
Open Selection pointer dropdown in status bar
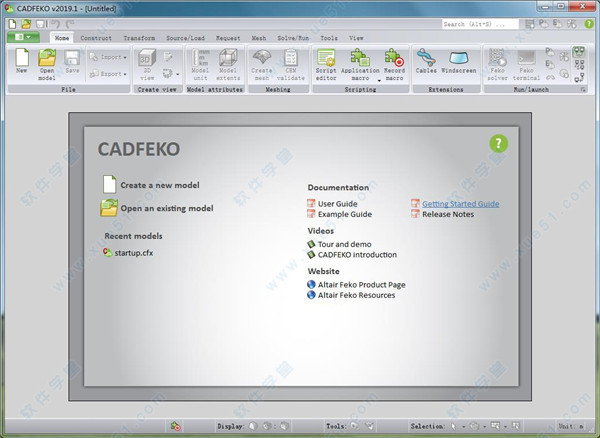point(463,426)
